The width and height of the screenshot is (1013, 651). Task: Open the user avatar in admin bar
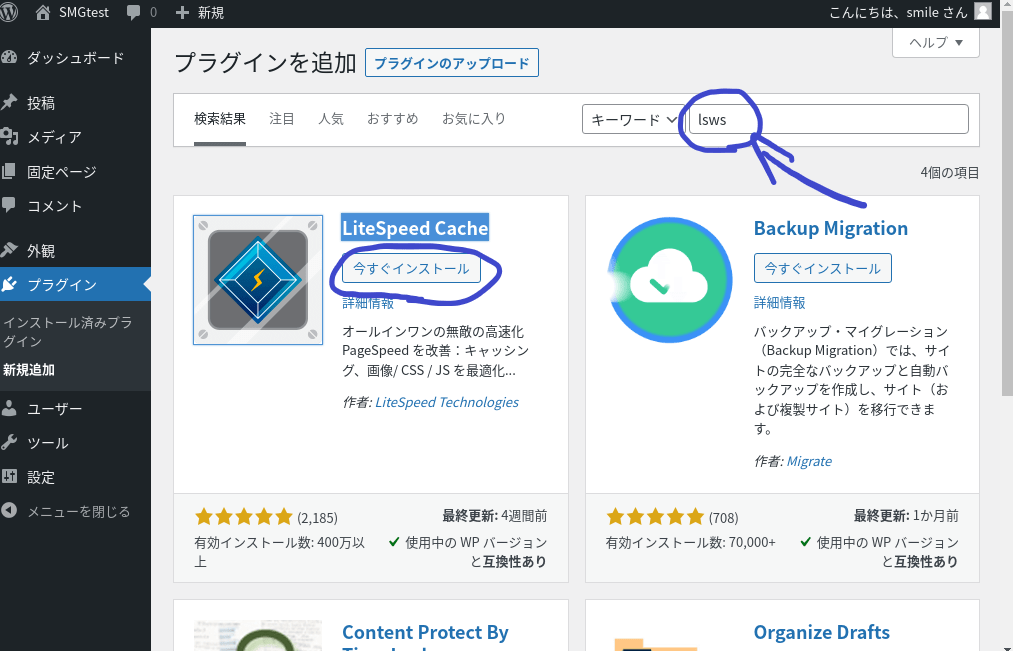pyautogui.click(x=983, y=12)
